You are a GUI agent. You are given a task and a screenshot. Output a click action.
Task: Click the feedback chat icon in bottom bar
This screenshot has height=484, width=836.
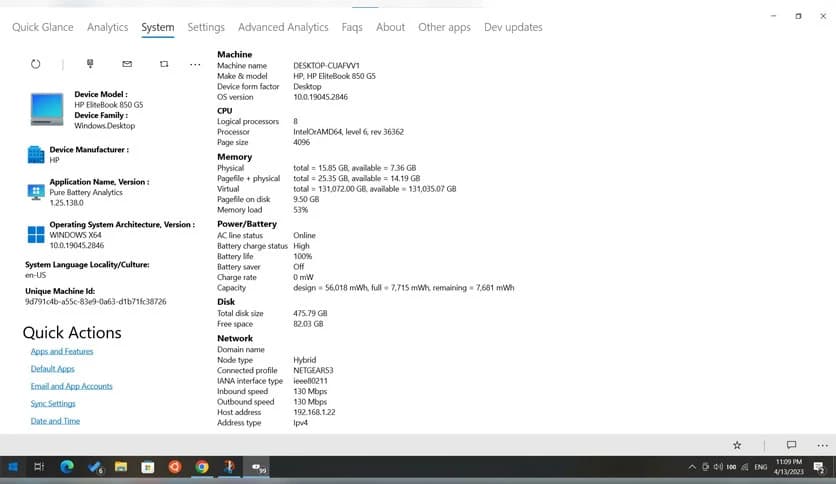point(791,445)
